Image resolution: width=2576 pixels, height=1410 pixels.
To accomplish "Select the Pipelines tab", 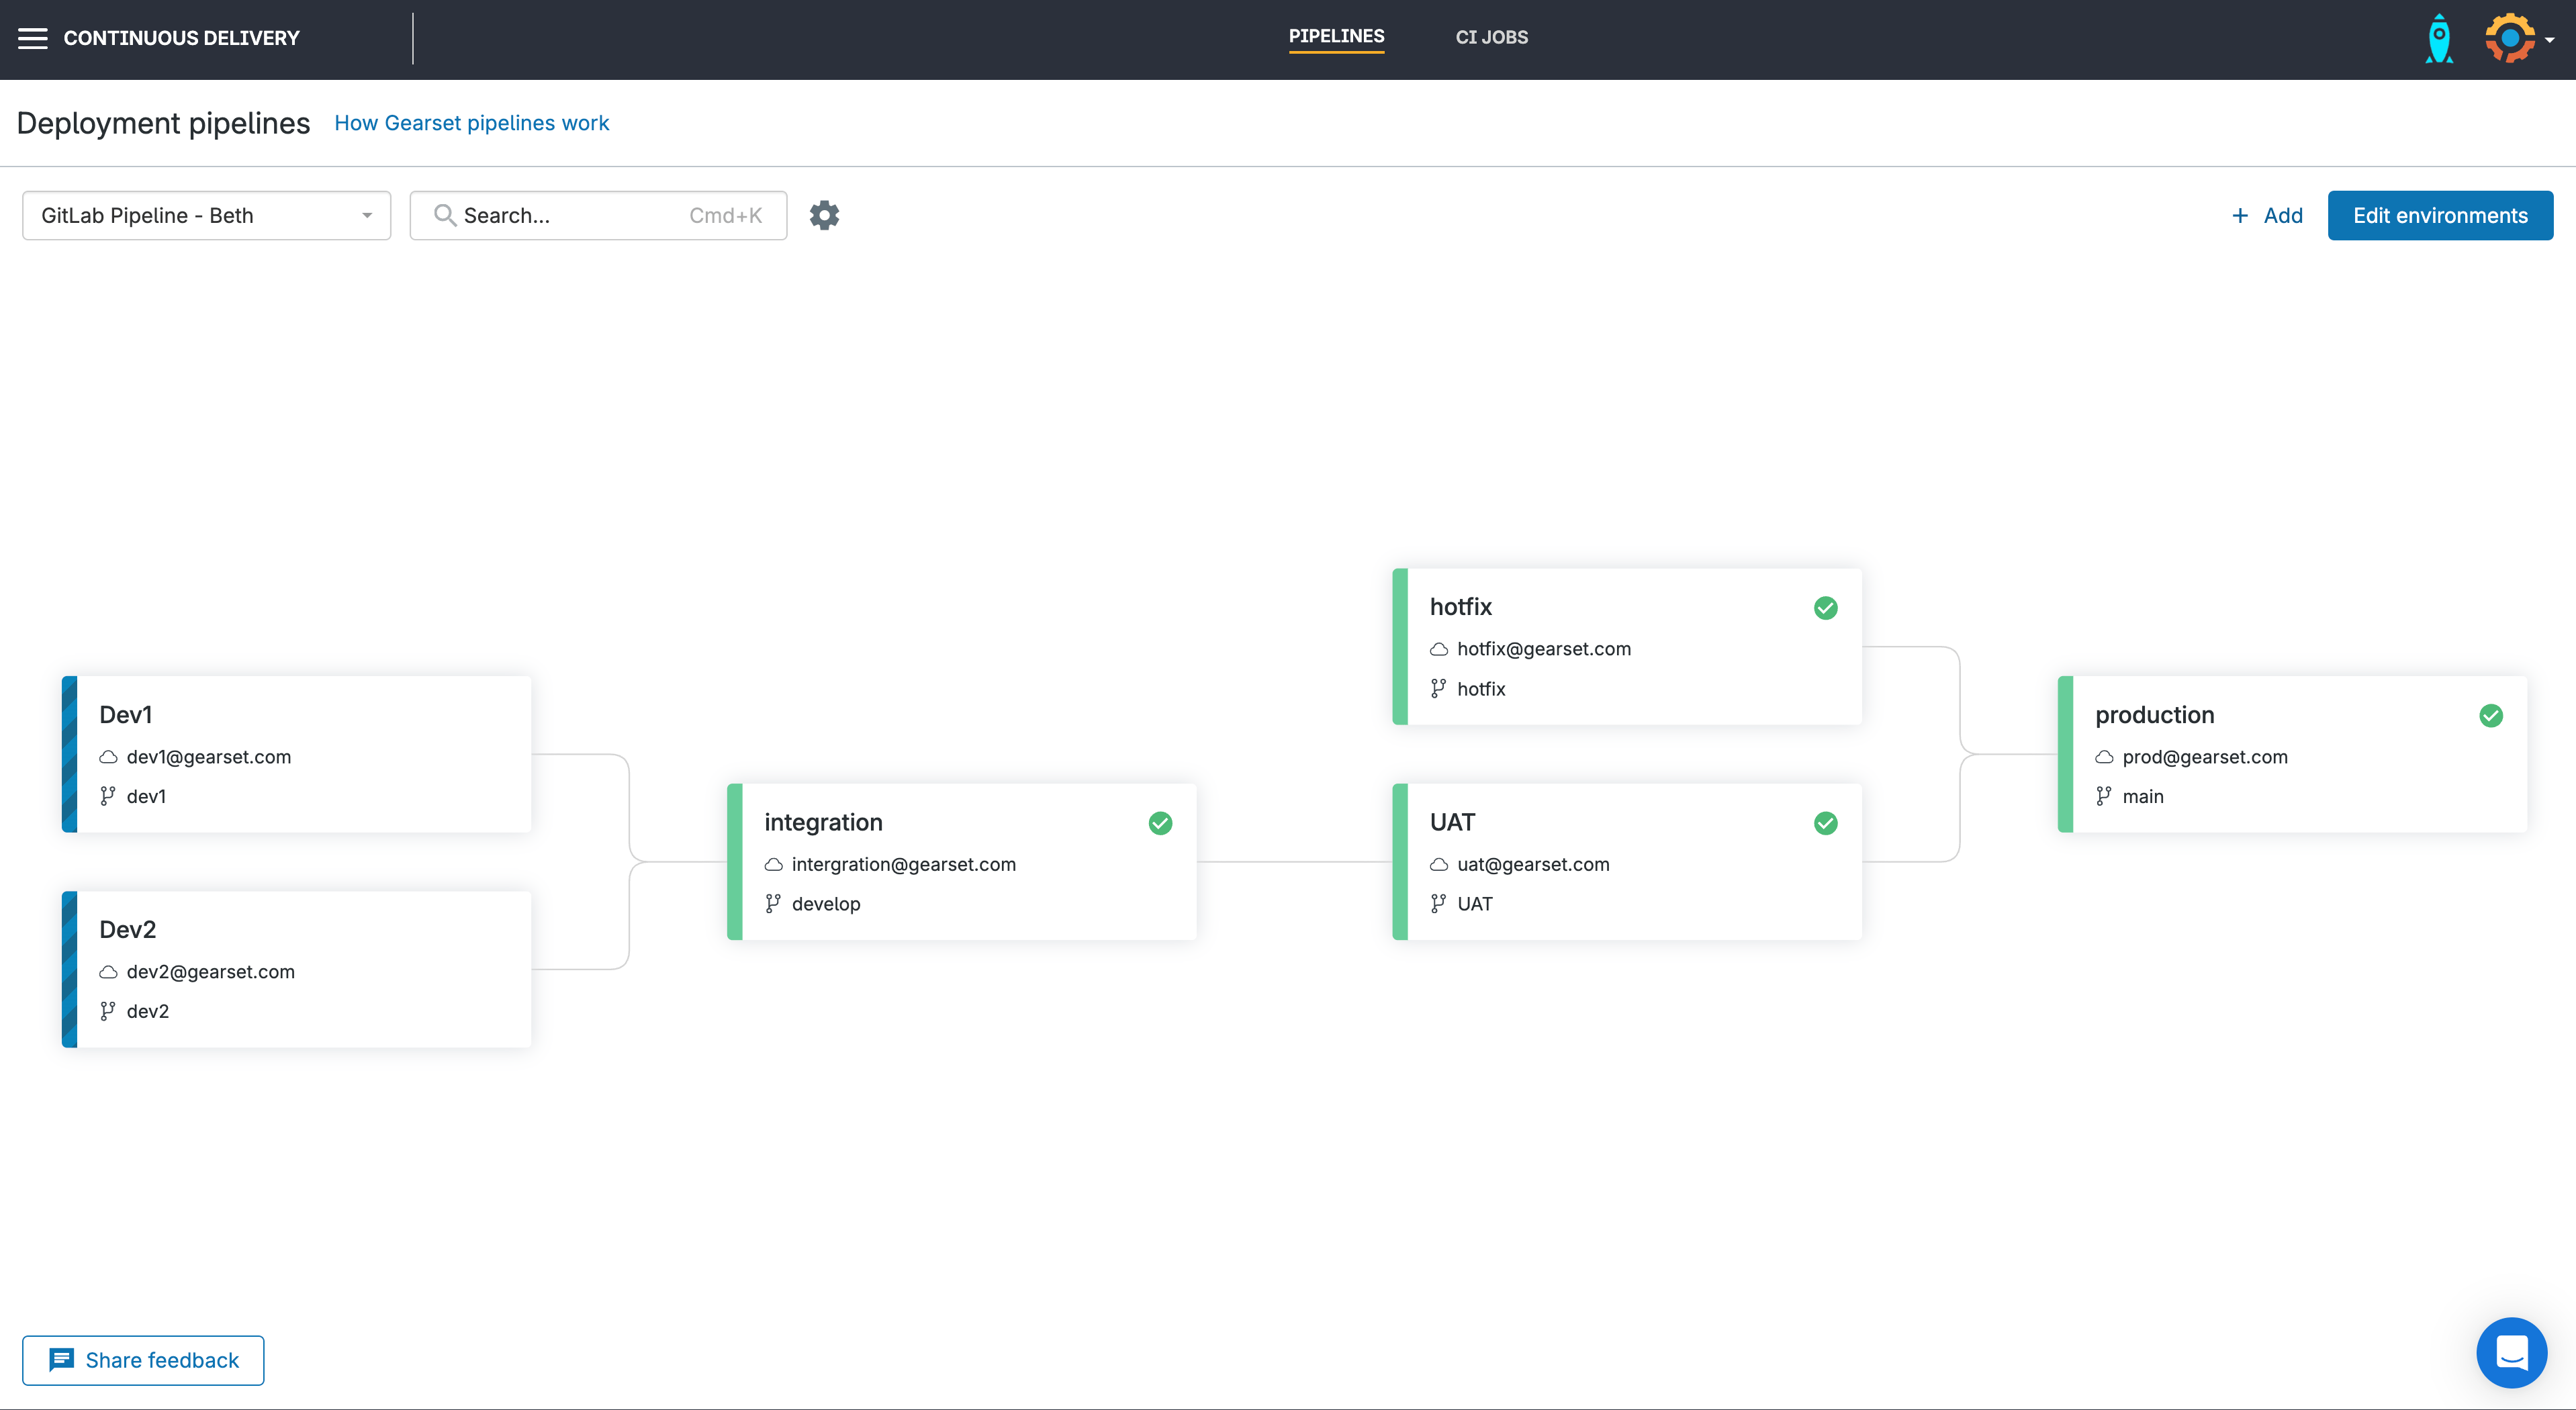I will [x=1336, y=36].
